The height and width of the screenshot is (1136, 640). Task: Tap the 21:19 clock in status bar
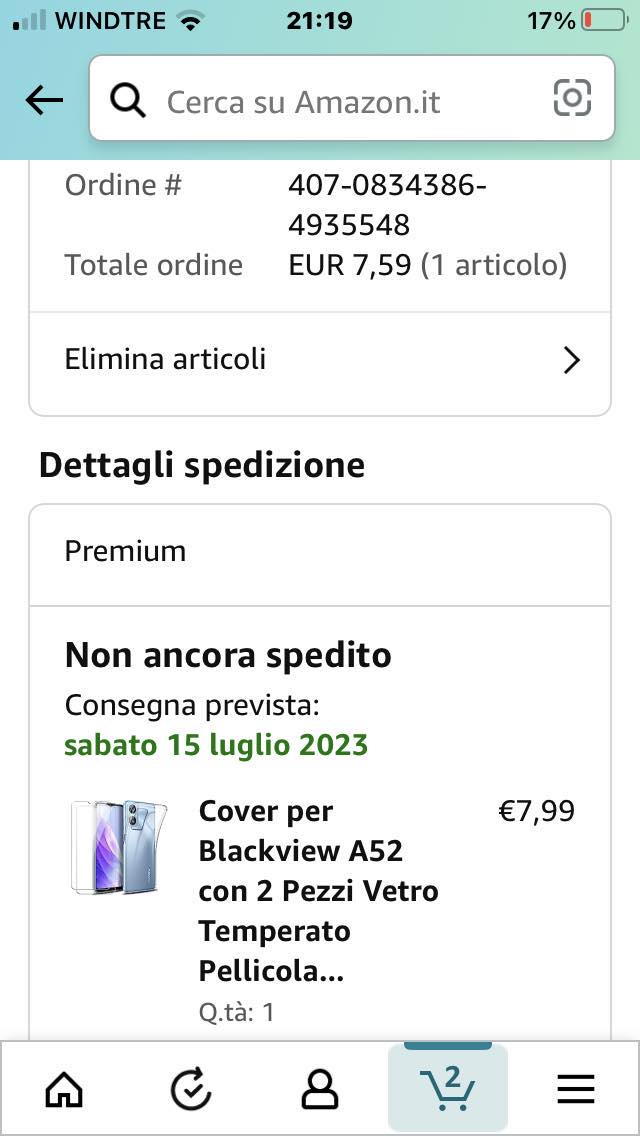click(319, 20)
